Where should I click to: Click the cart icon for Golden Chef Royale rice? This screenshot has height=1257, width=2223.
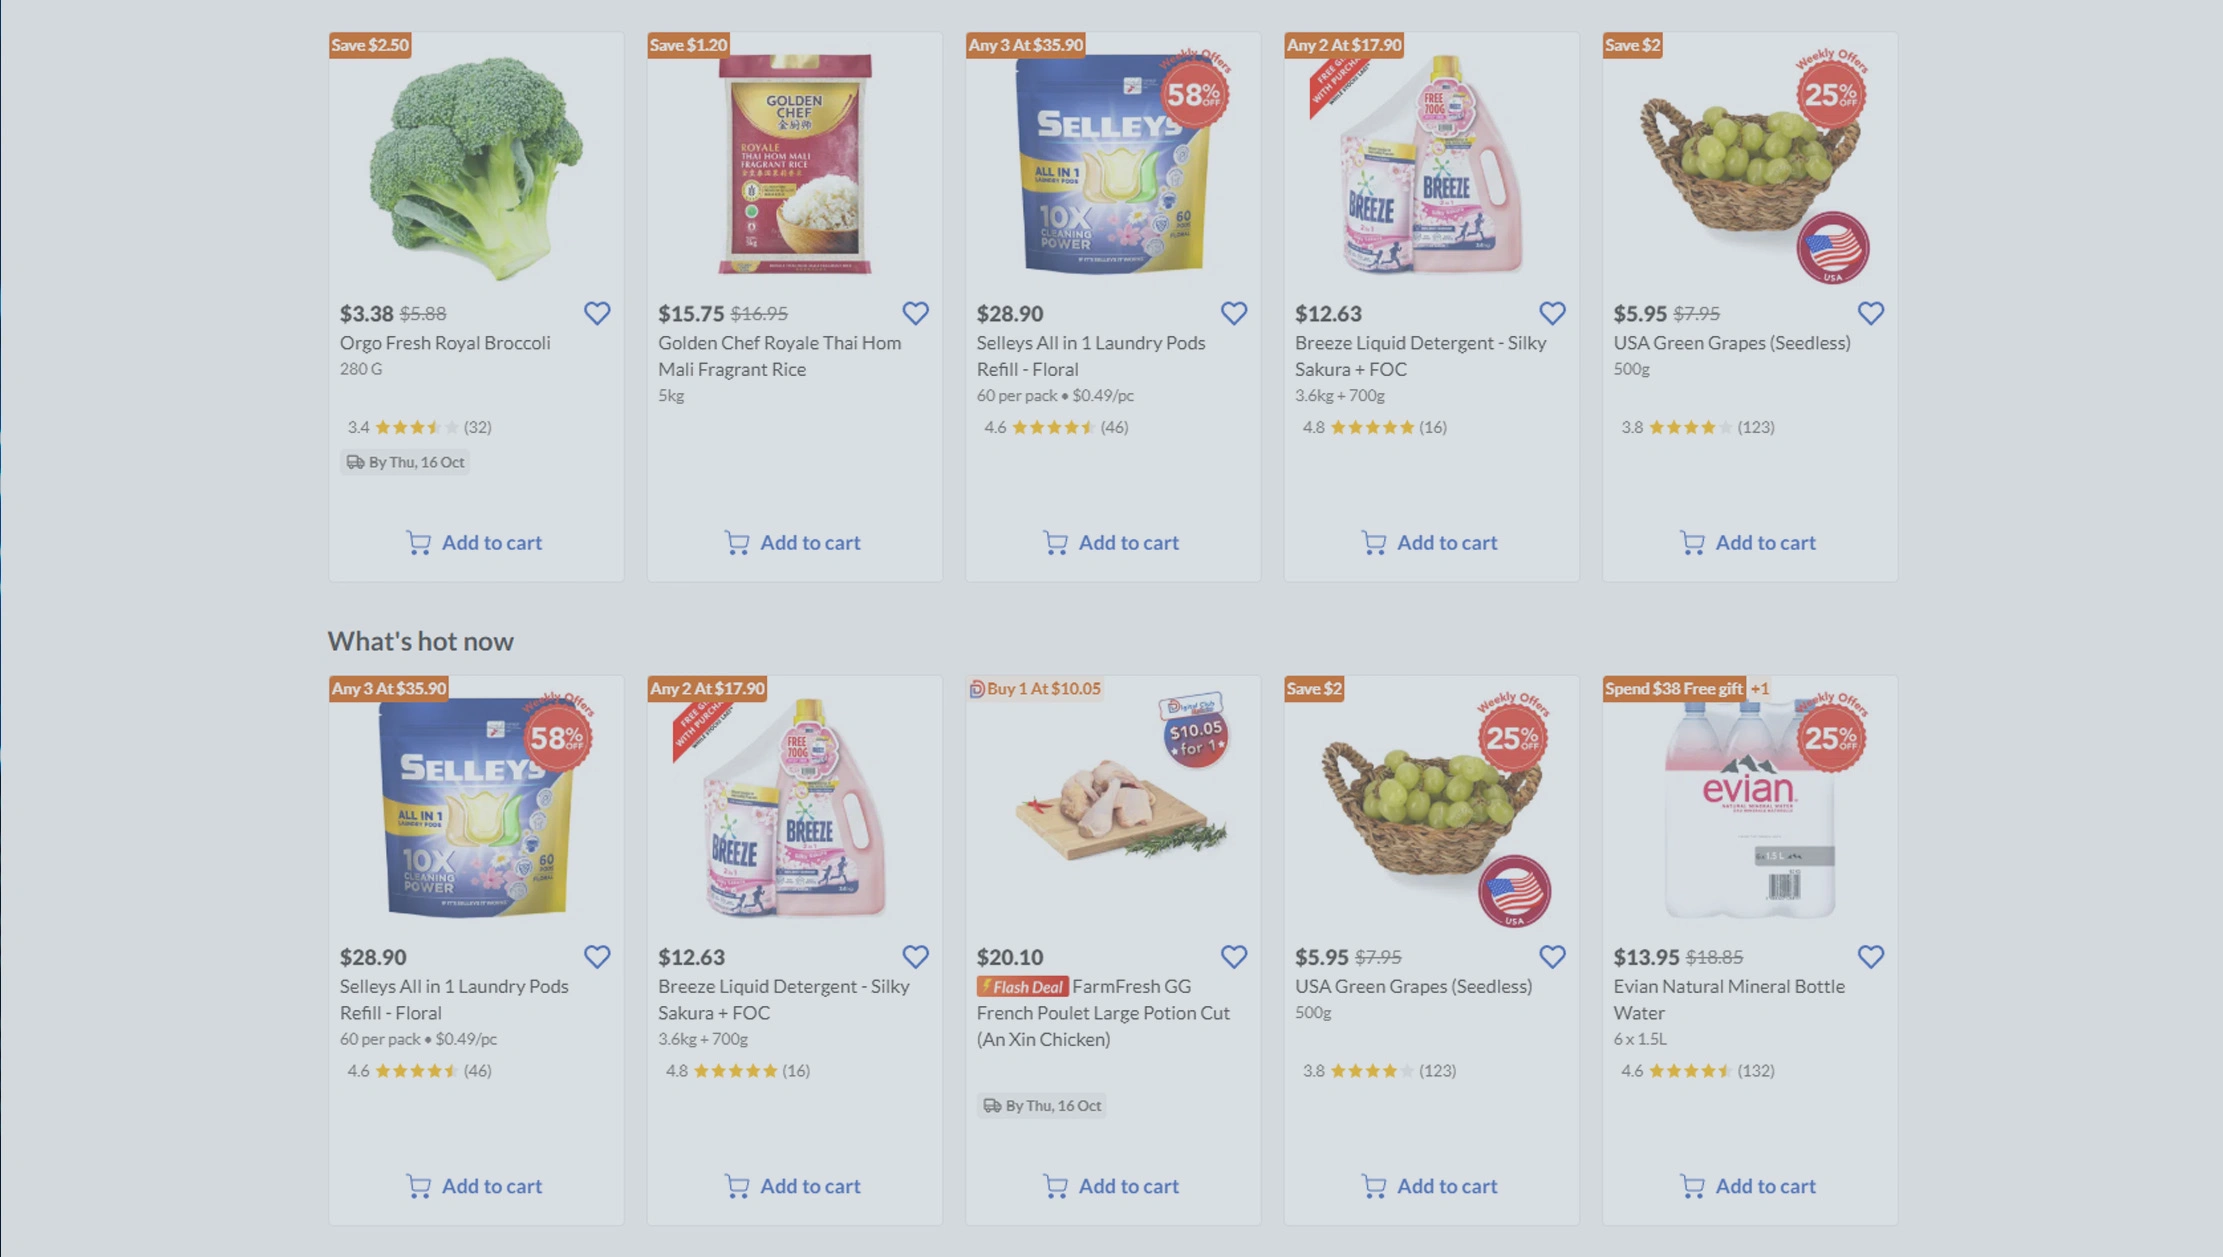(737, 542)
